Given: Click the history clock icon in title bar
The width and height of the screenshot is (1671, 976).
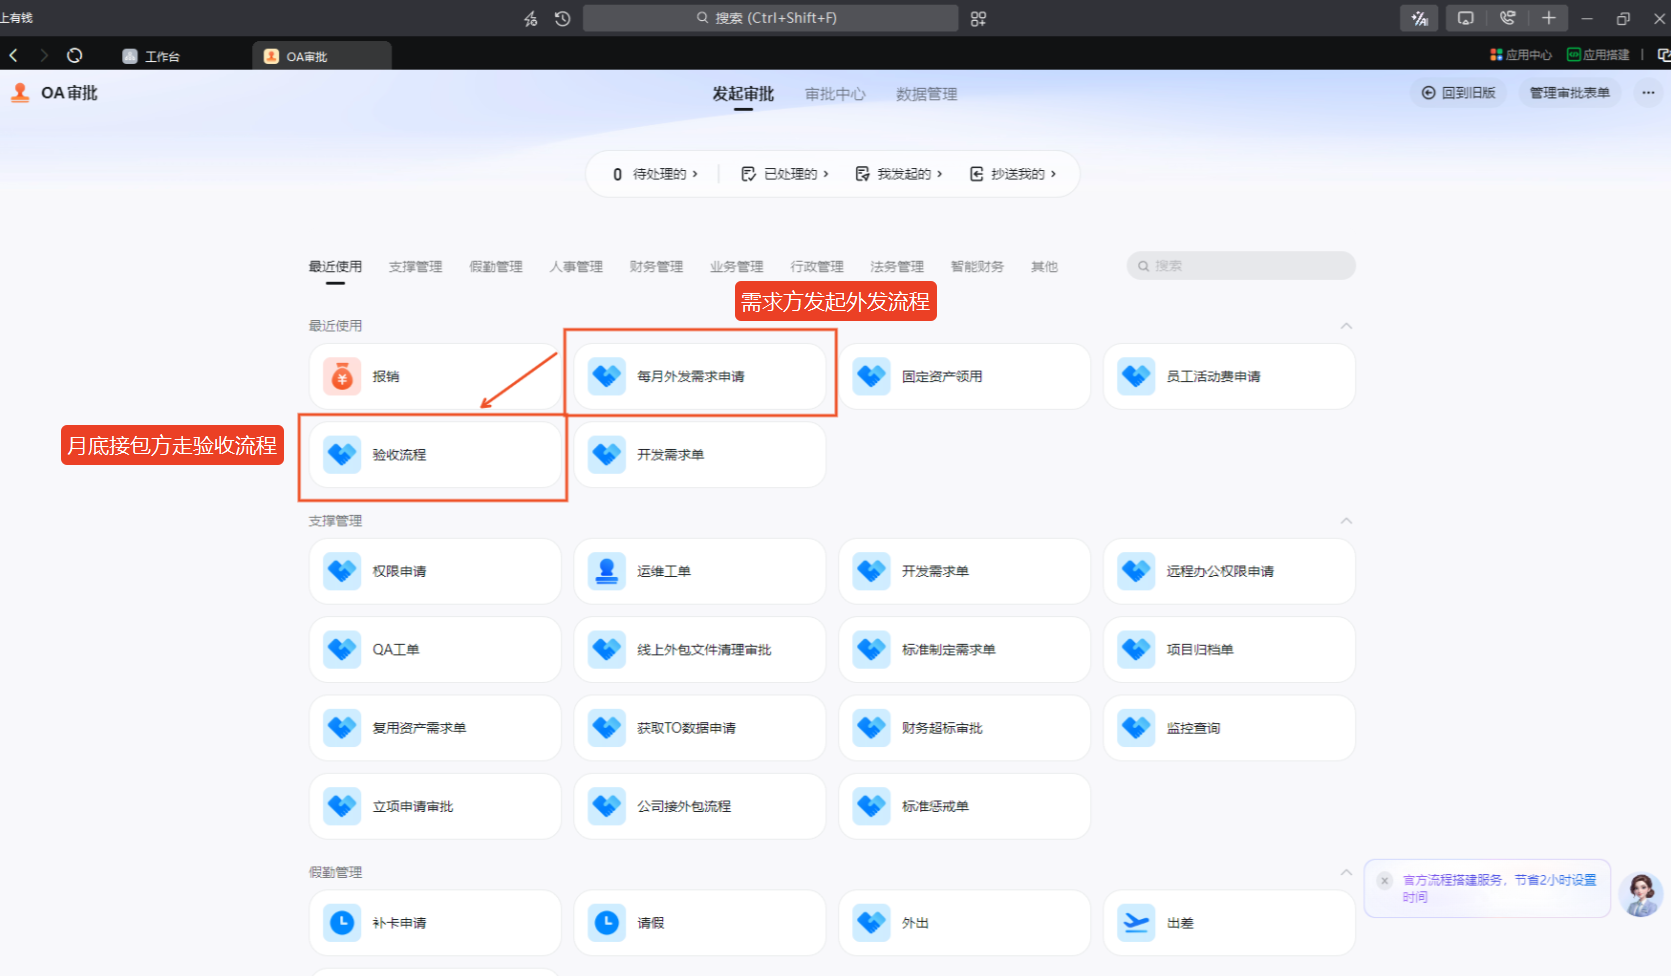Looking at the screenshot, I should 562,18.
